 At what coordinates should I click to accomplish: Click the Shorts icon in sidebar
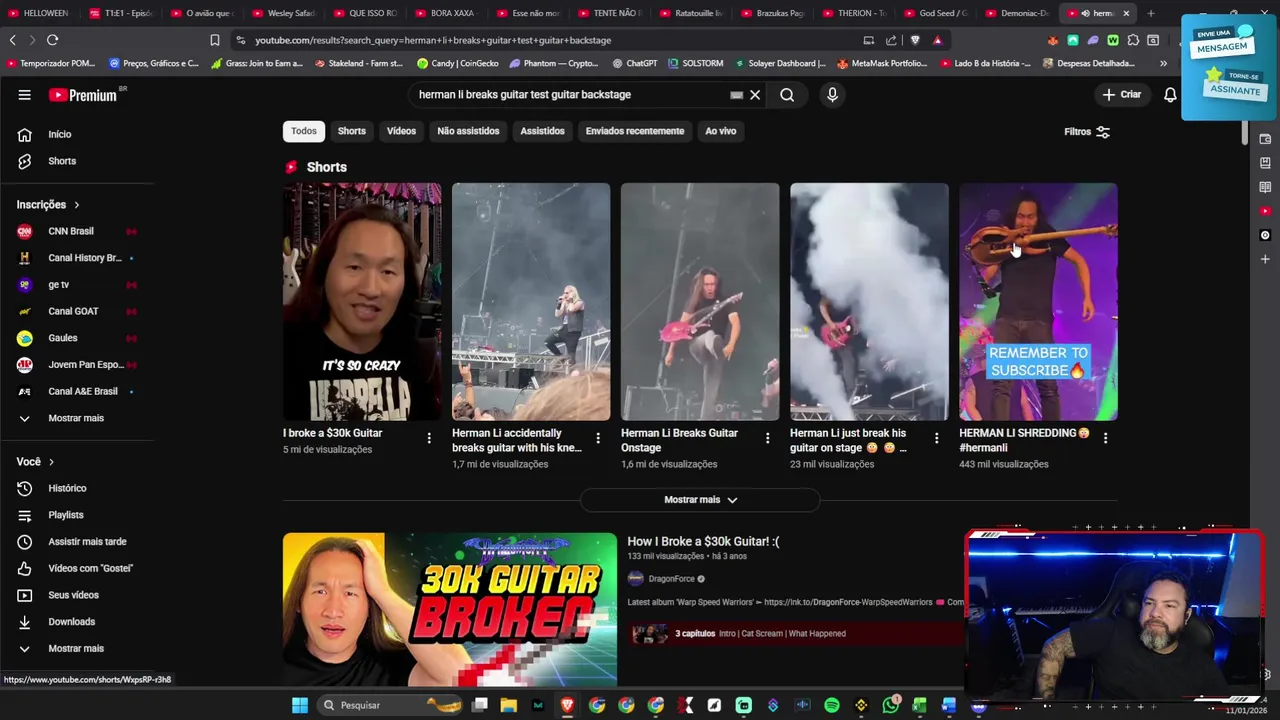(x=25, y=161)
